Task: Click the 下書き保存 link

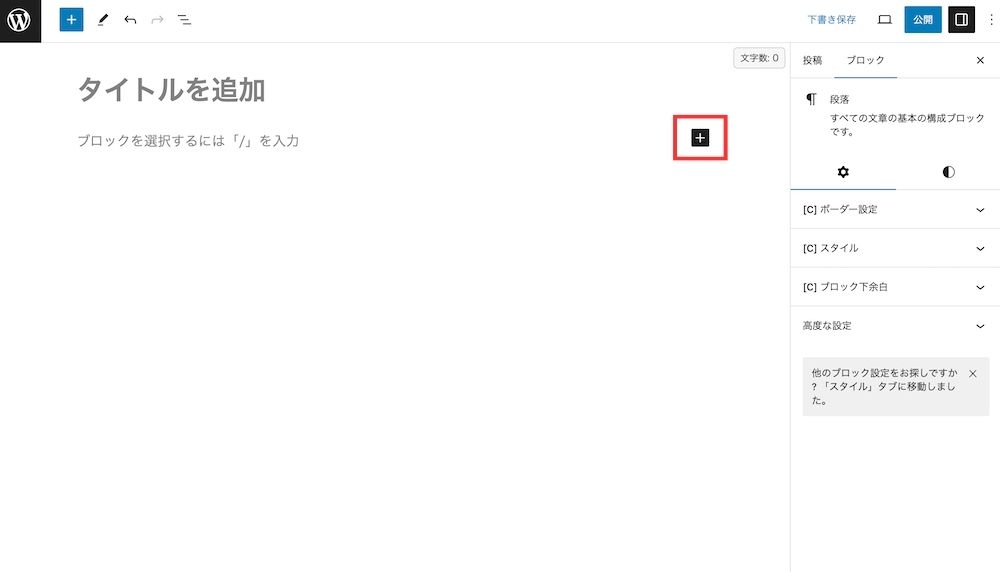Action: click(832, 20)
